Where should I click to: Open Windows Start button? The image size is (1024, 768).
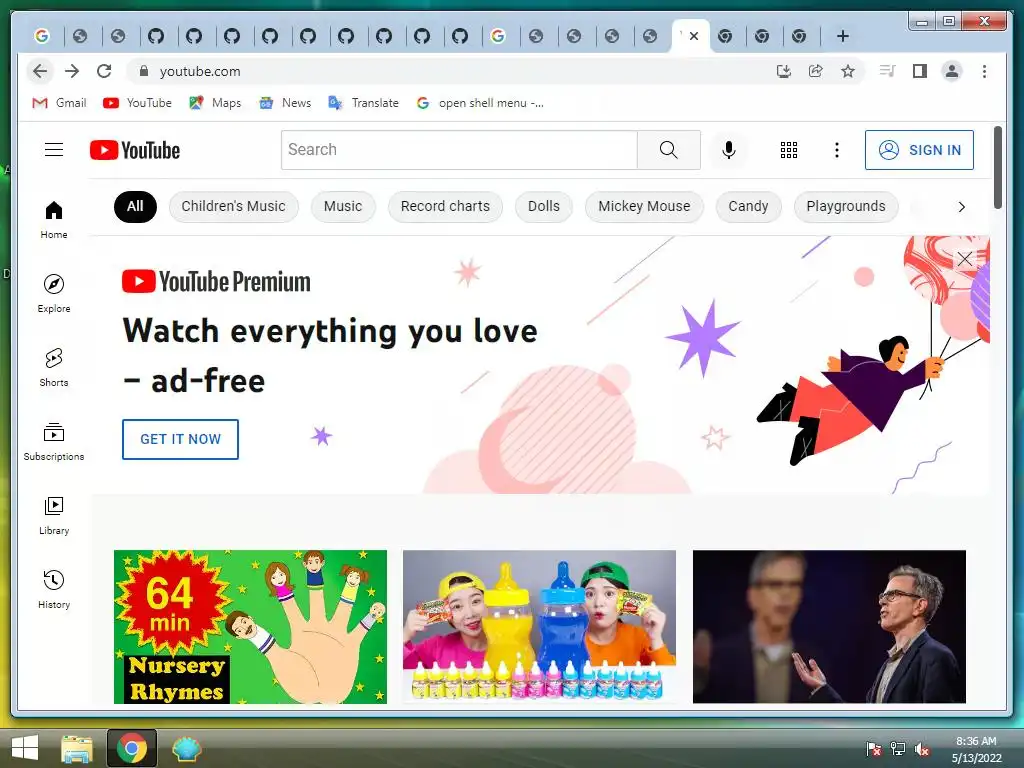pos(25,748)
